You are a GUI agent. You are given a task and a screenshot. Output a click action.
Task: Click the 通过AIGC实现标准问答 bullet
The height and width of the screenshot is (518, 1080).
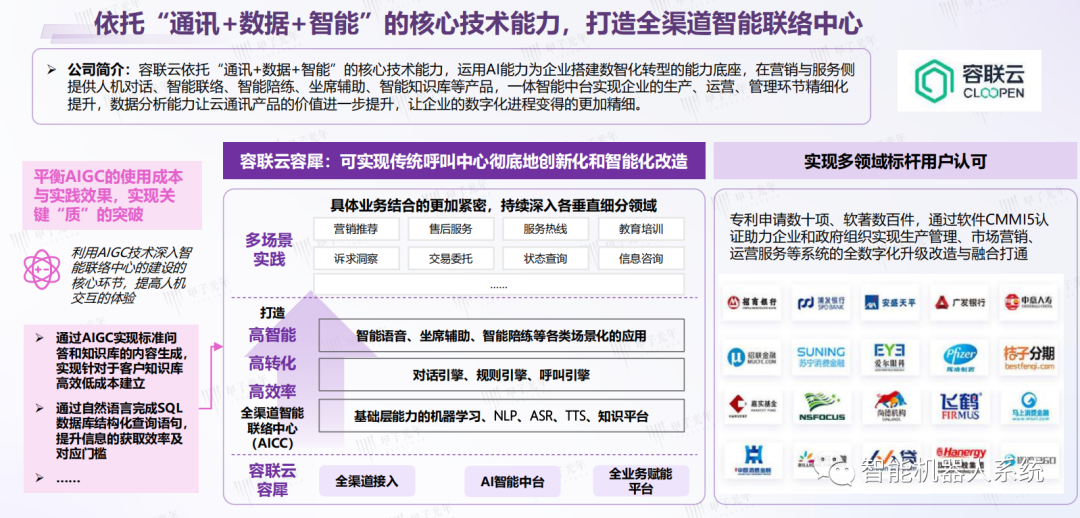click(x=121, y=360)
